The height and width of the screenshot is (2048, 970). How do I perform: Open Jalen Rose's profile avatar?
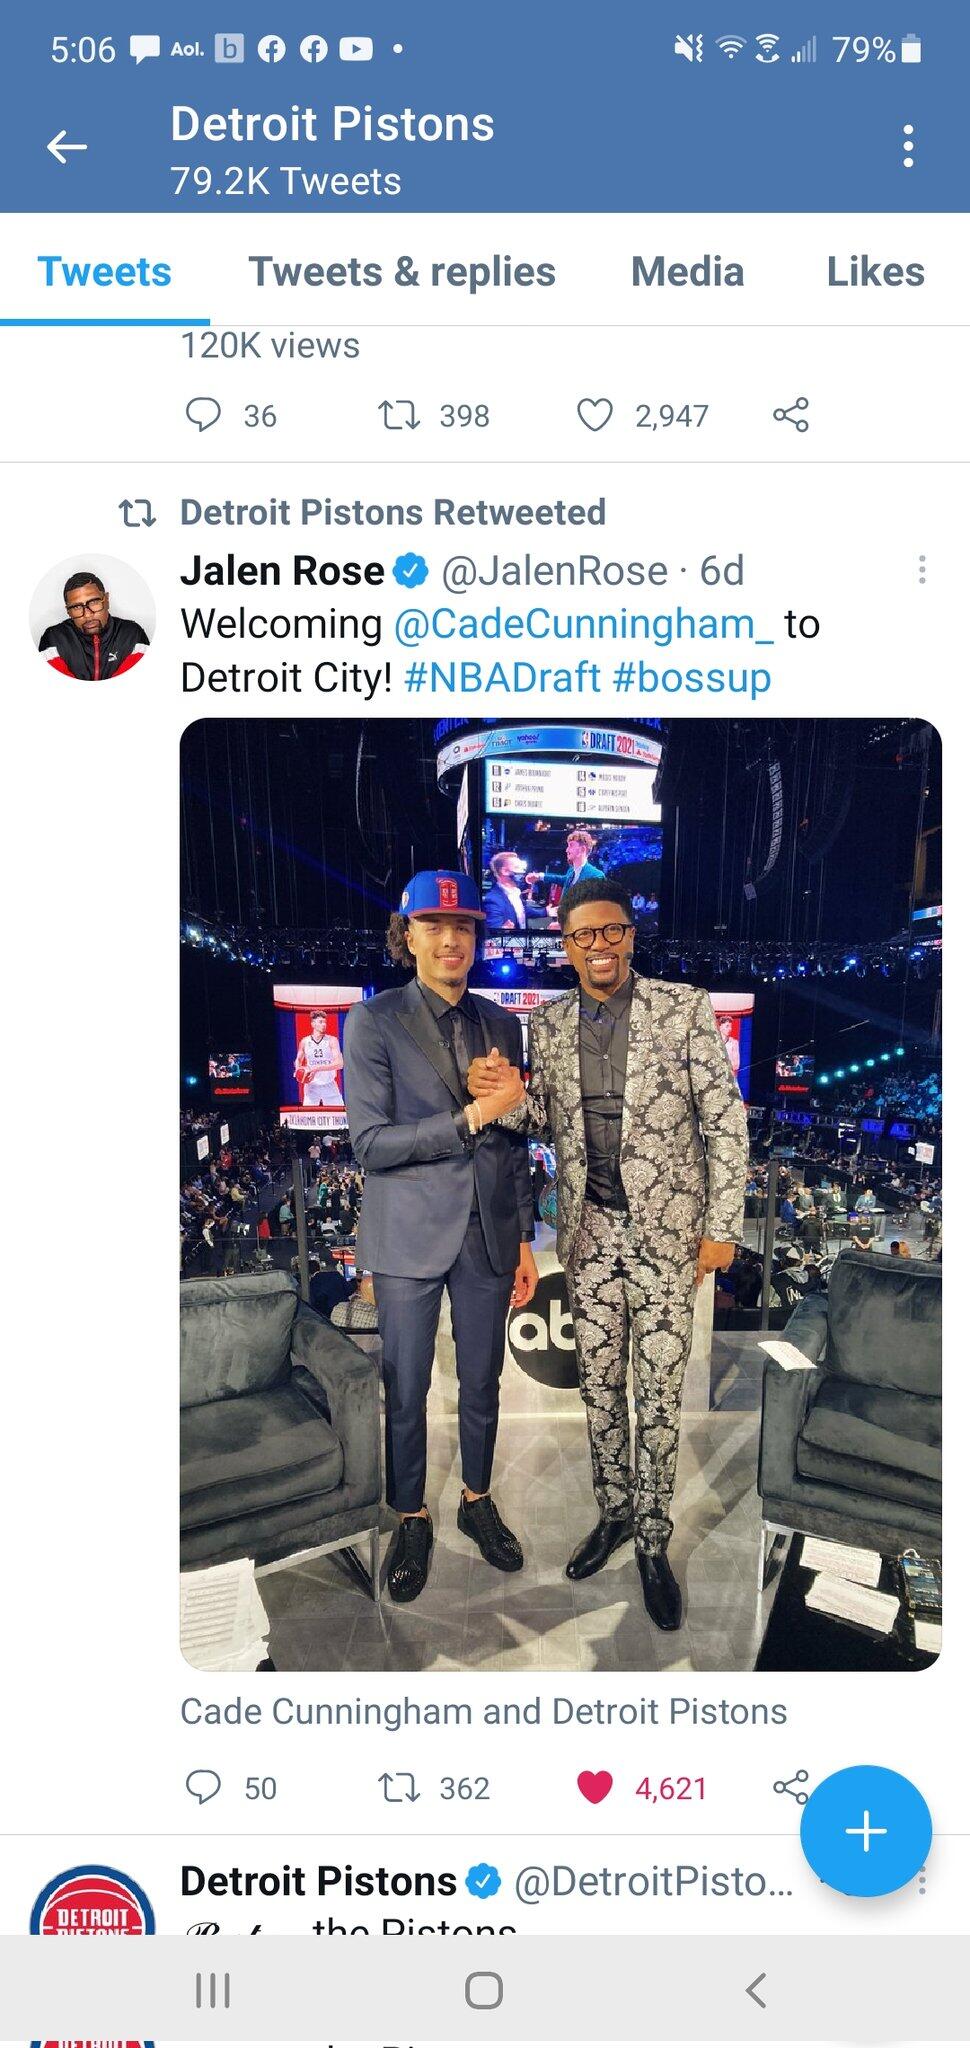[x=92, y=617]
